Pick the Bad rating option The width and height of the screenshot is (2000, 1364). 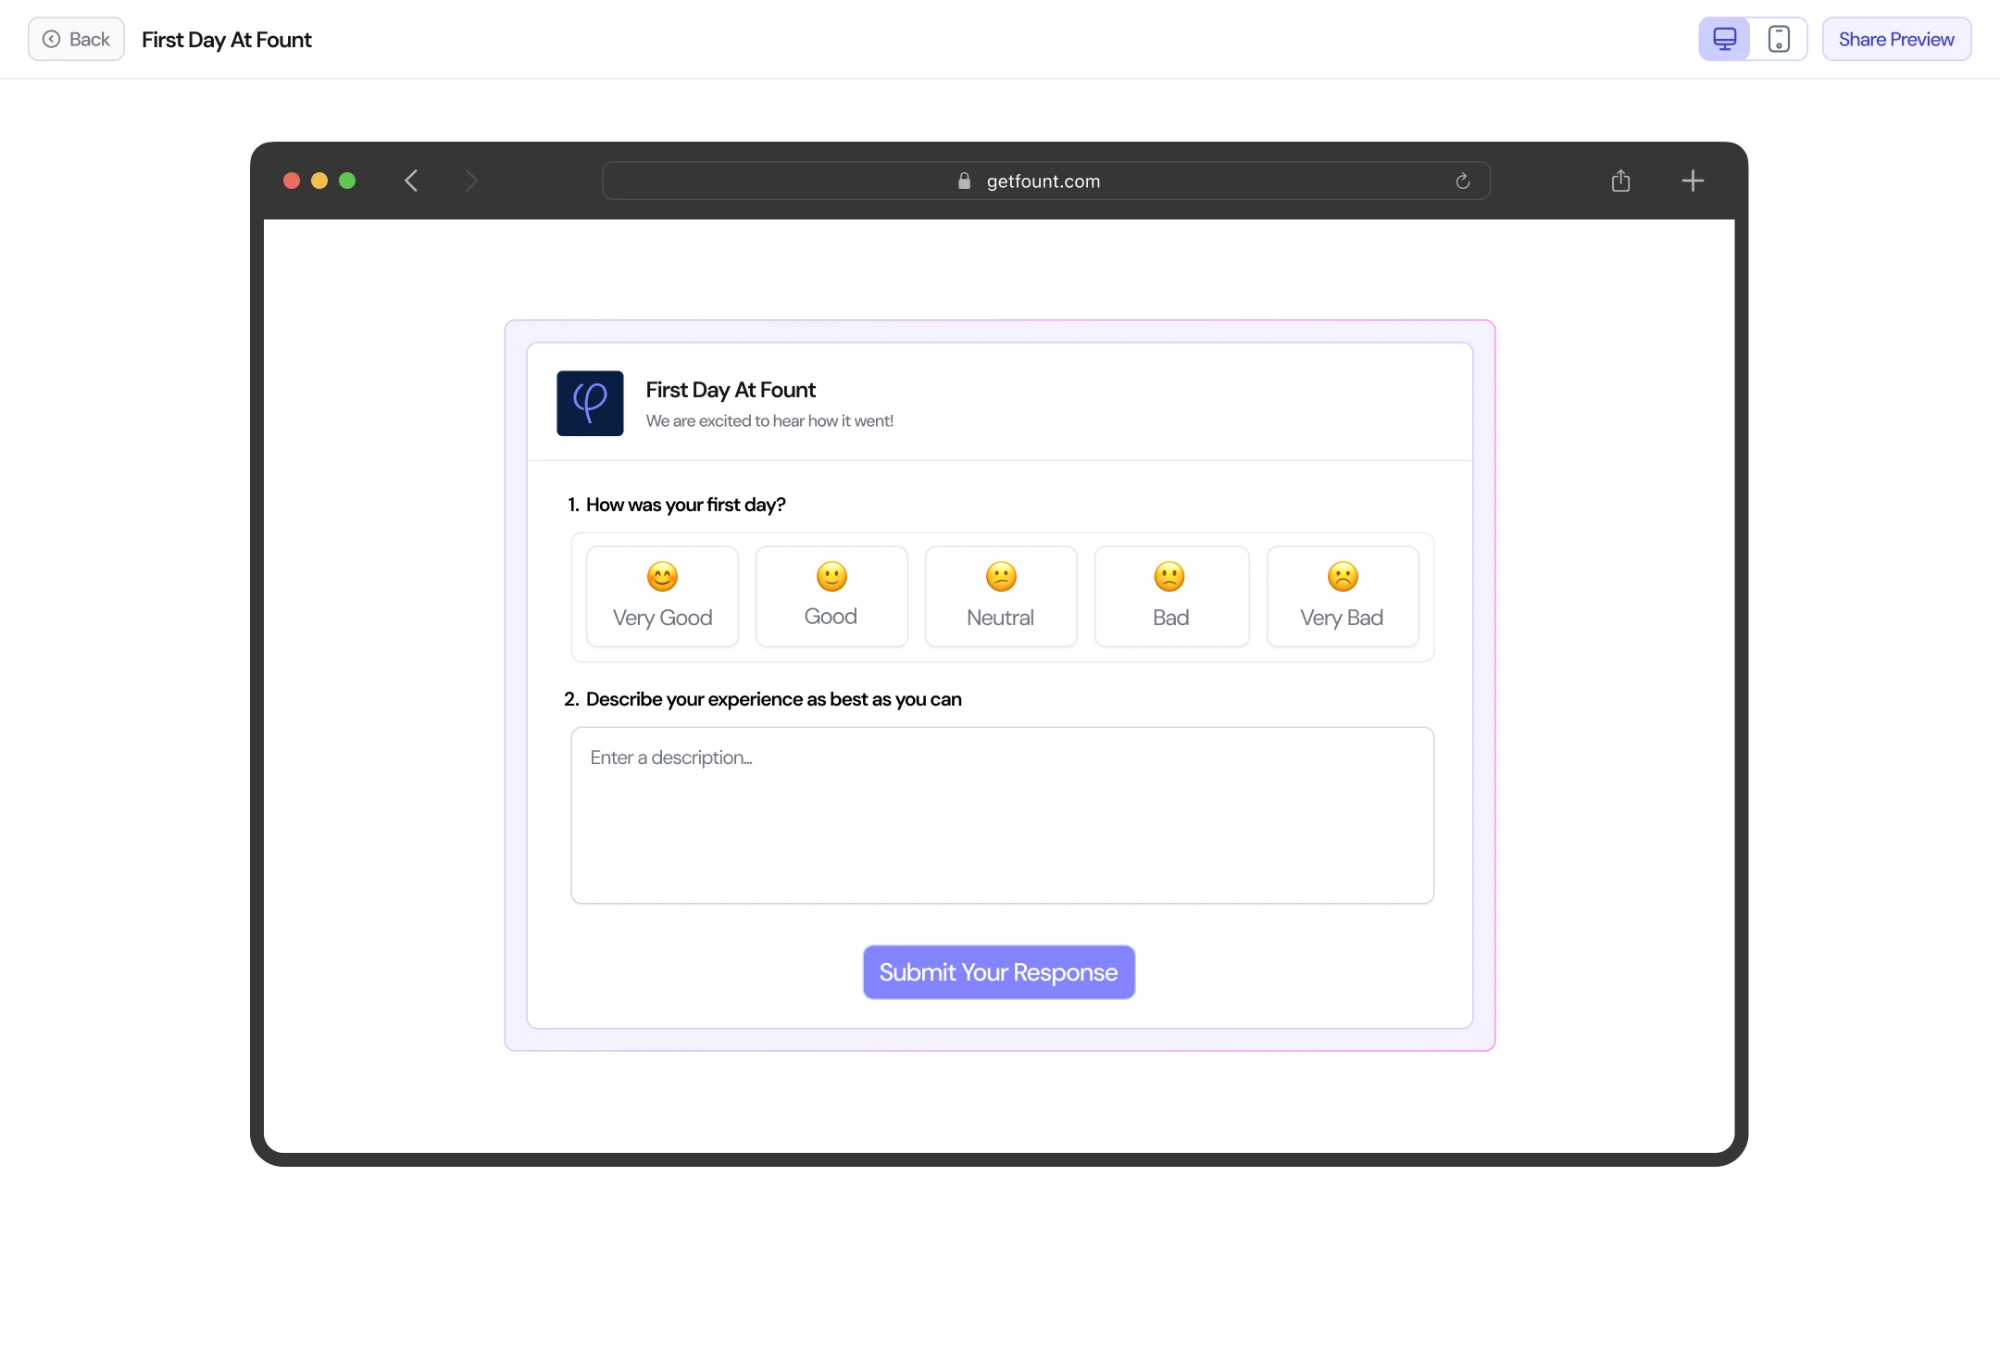[x=1171, y=597]
